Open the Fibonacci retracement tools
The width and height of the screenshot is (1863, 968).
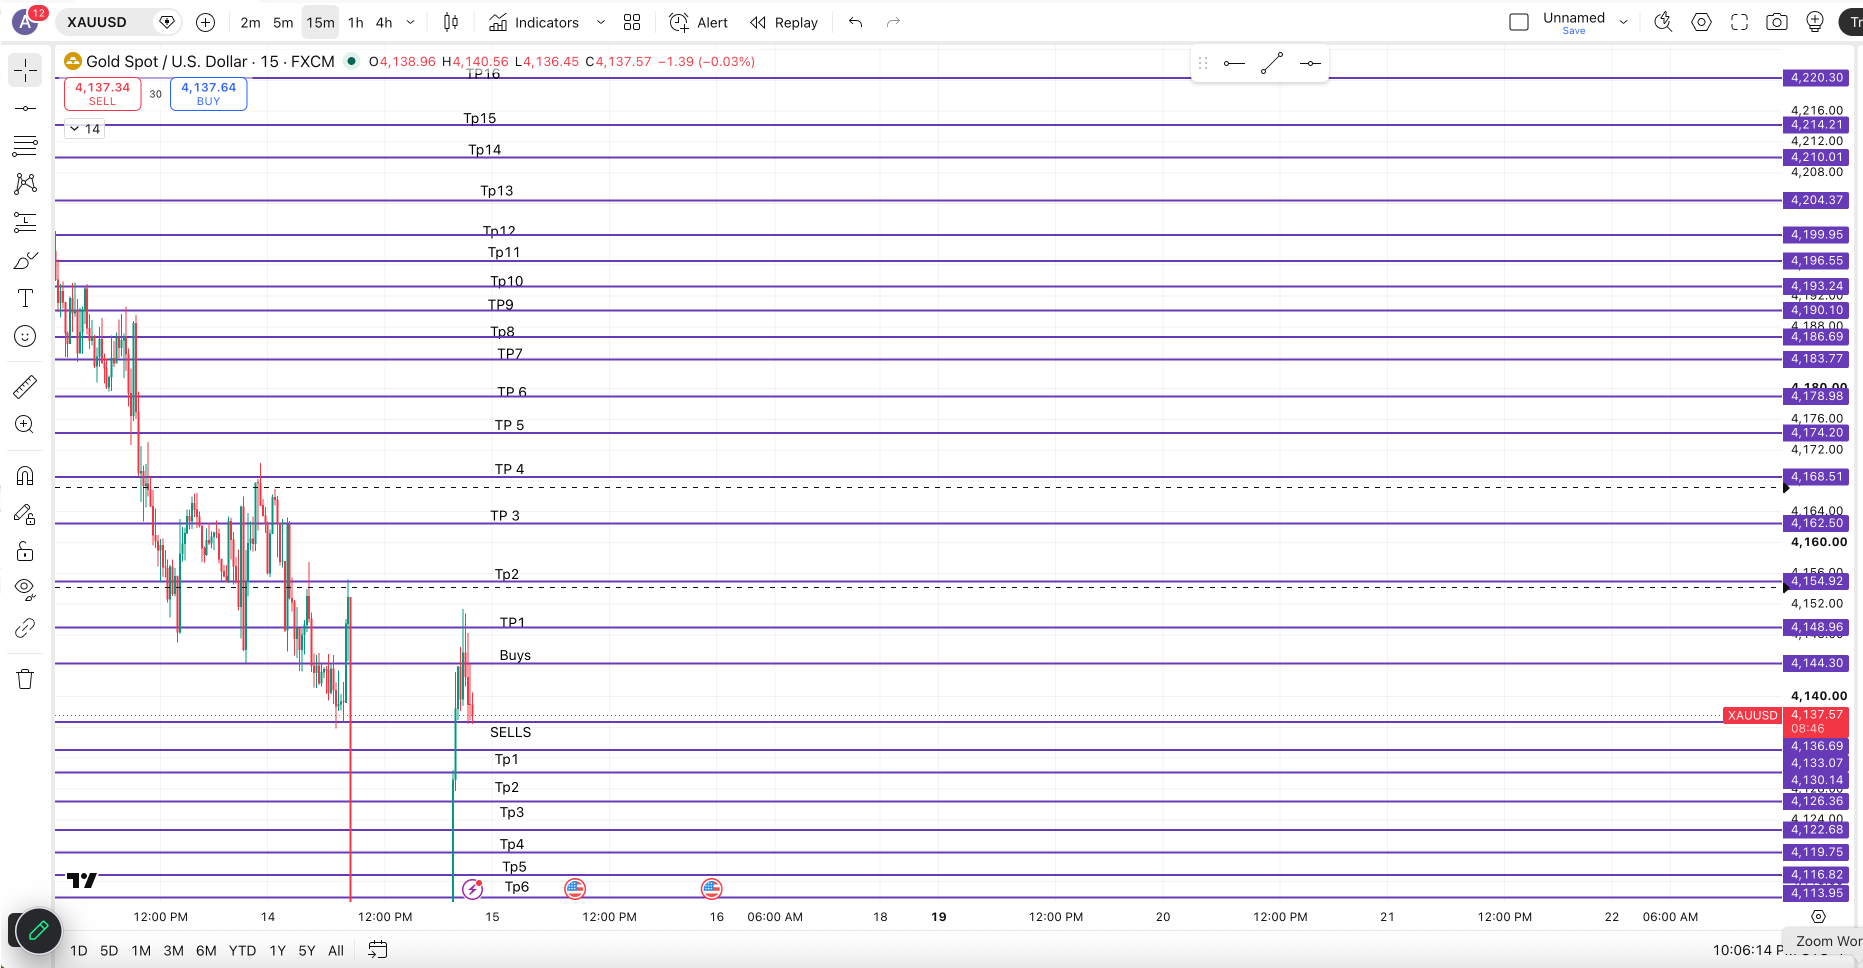pyautogui.click(x=25, y=146)
